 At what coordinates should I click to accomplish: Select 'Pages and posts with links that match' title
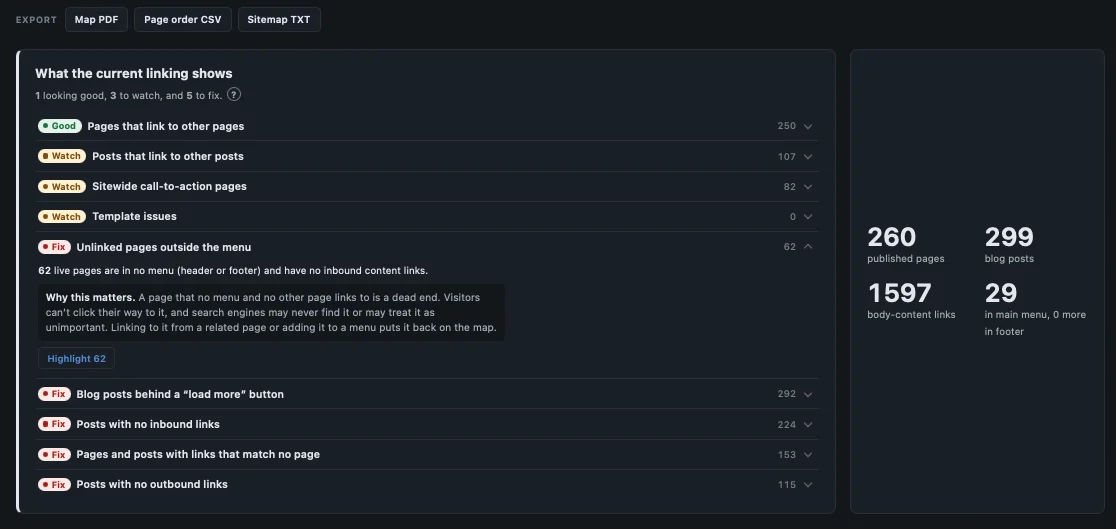point(198,454)
